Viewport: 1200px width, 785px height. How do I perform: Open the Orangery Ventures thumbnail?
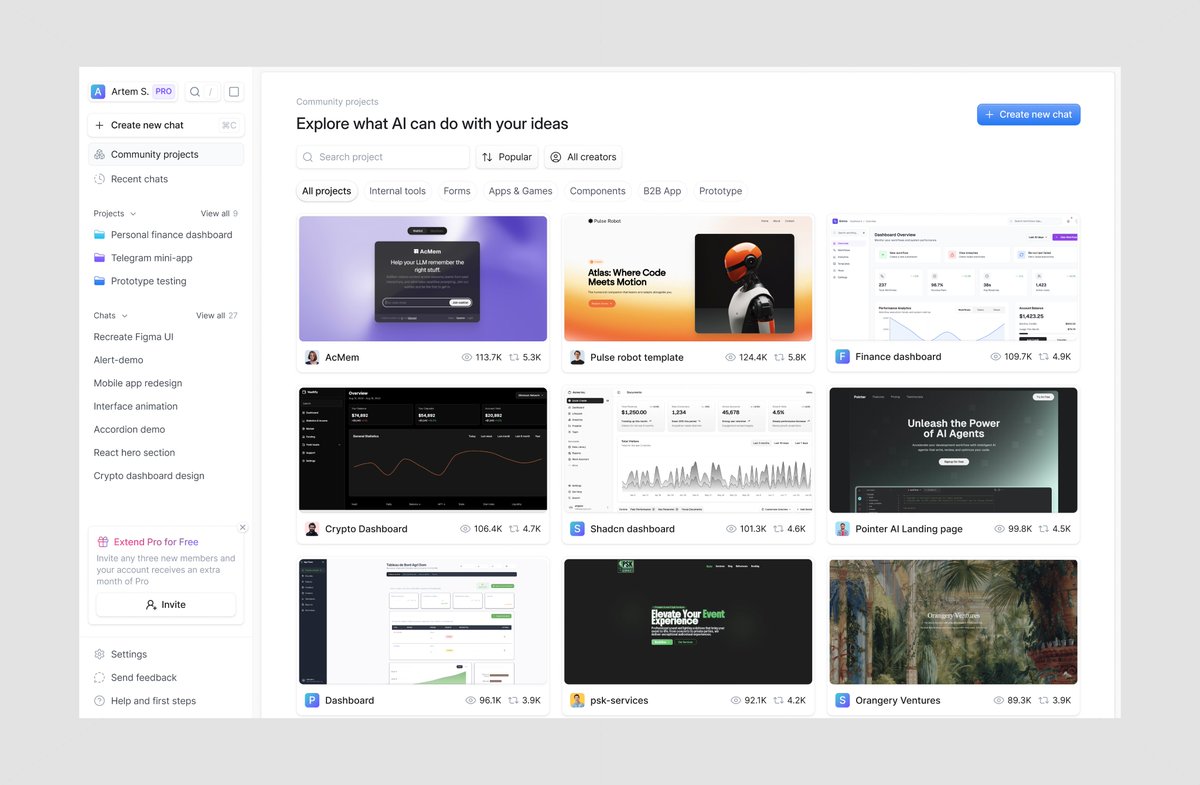tap(953, 622)
